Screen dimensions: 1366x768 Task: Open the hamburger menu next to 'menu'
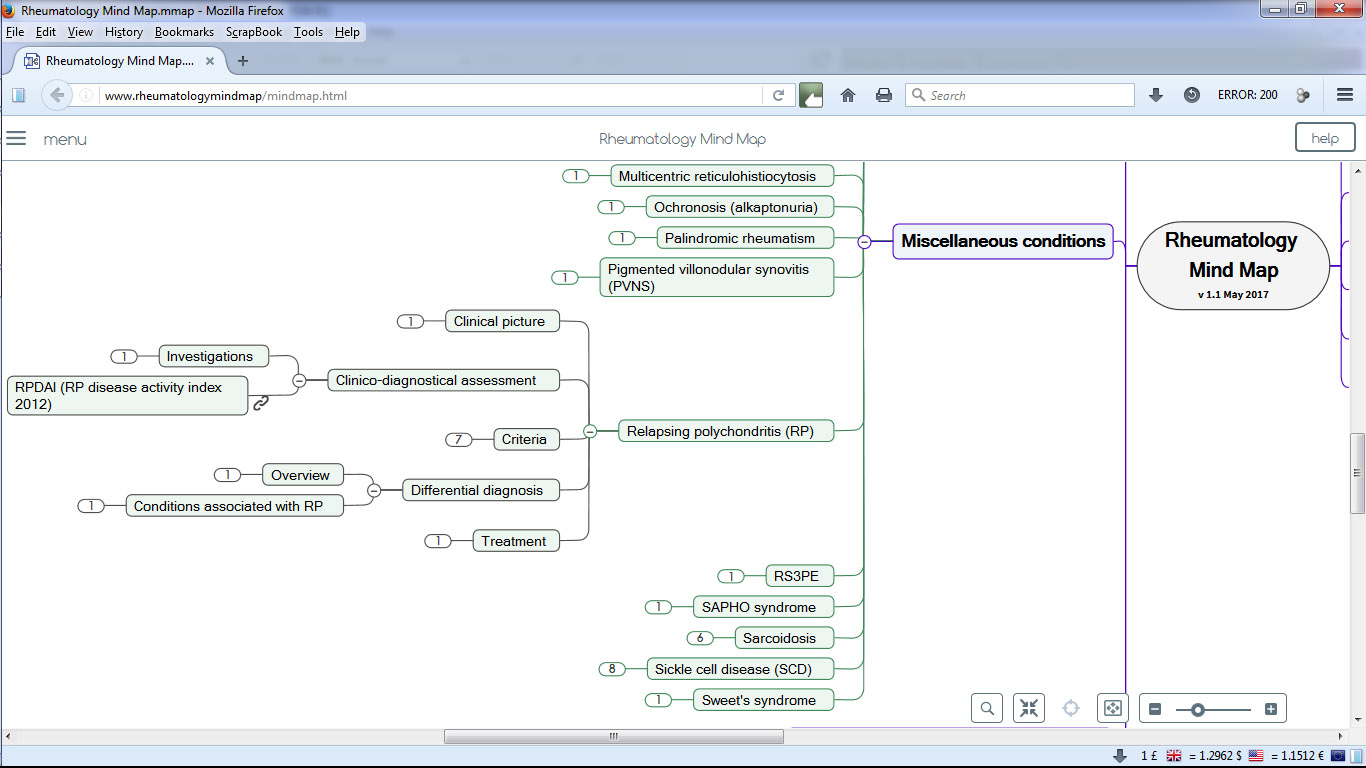pos(16,139)
